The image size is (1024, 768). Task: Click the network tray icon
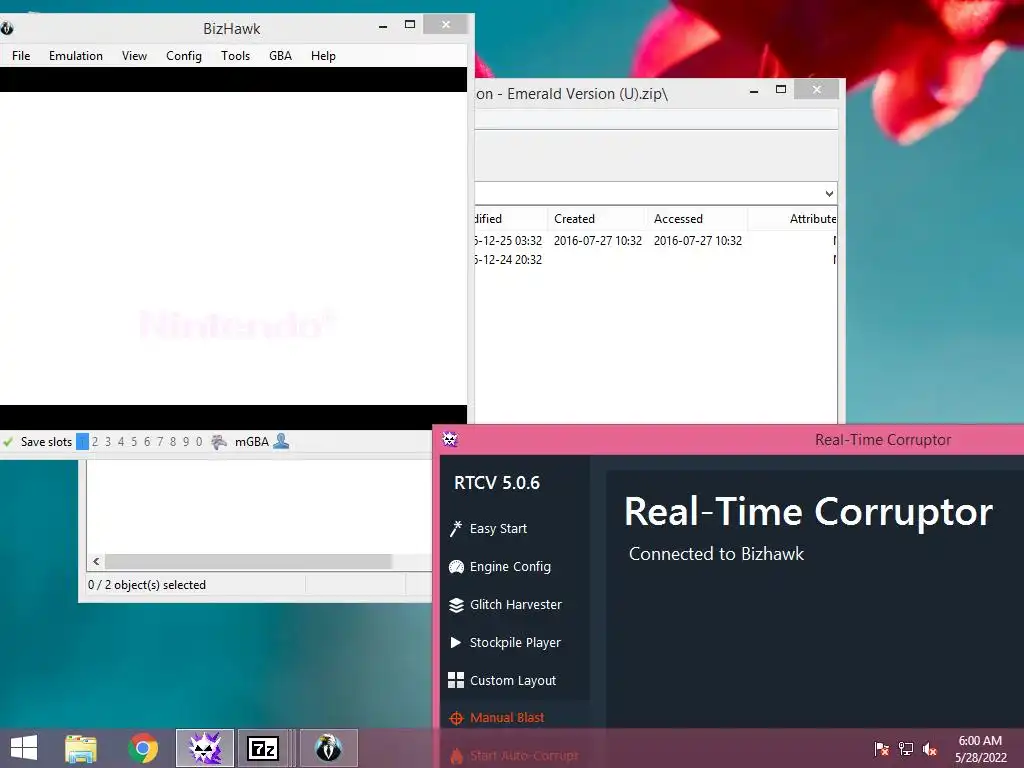coord(906,748)
